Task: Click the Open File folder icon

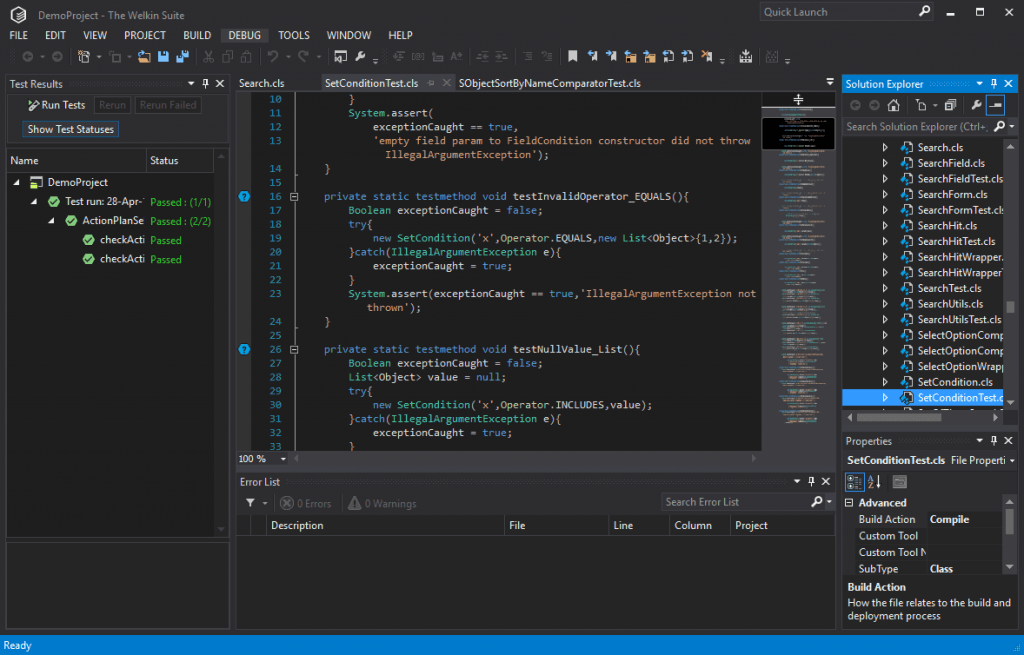Action: (x=144, y=57)
